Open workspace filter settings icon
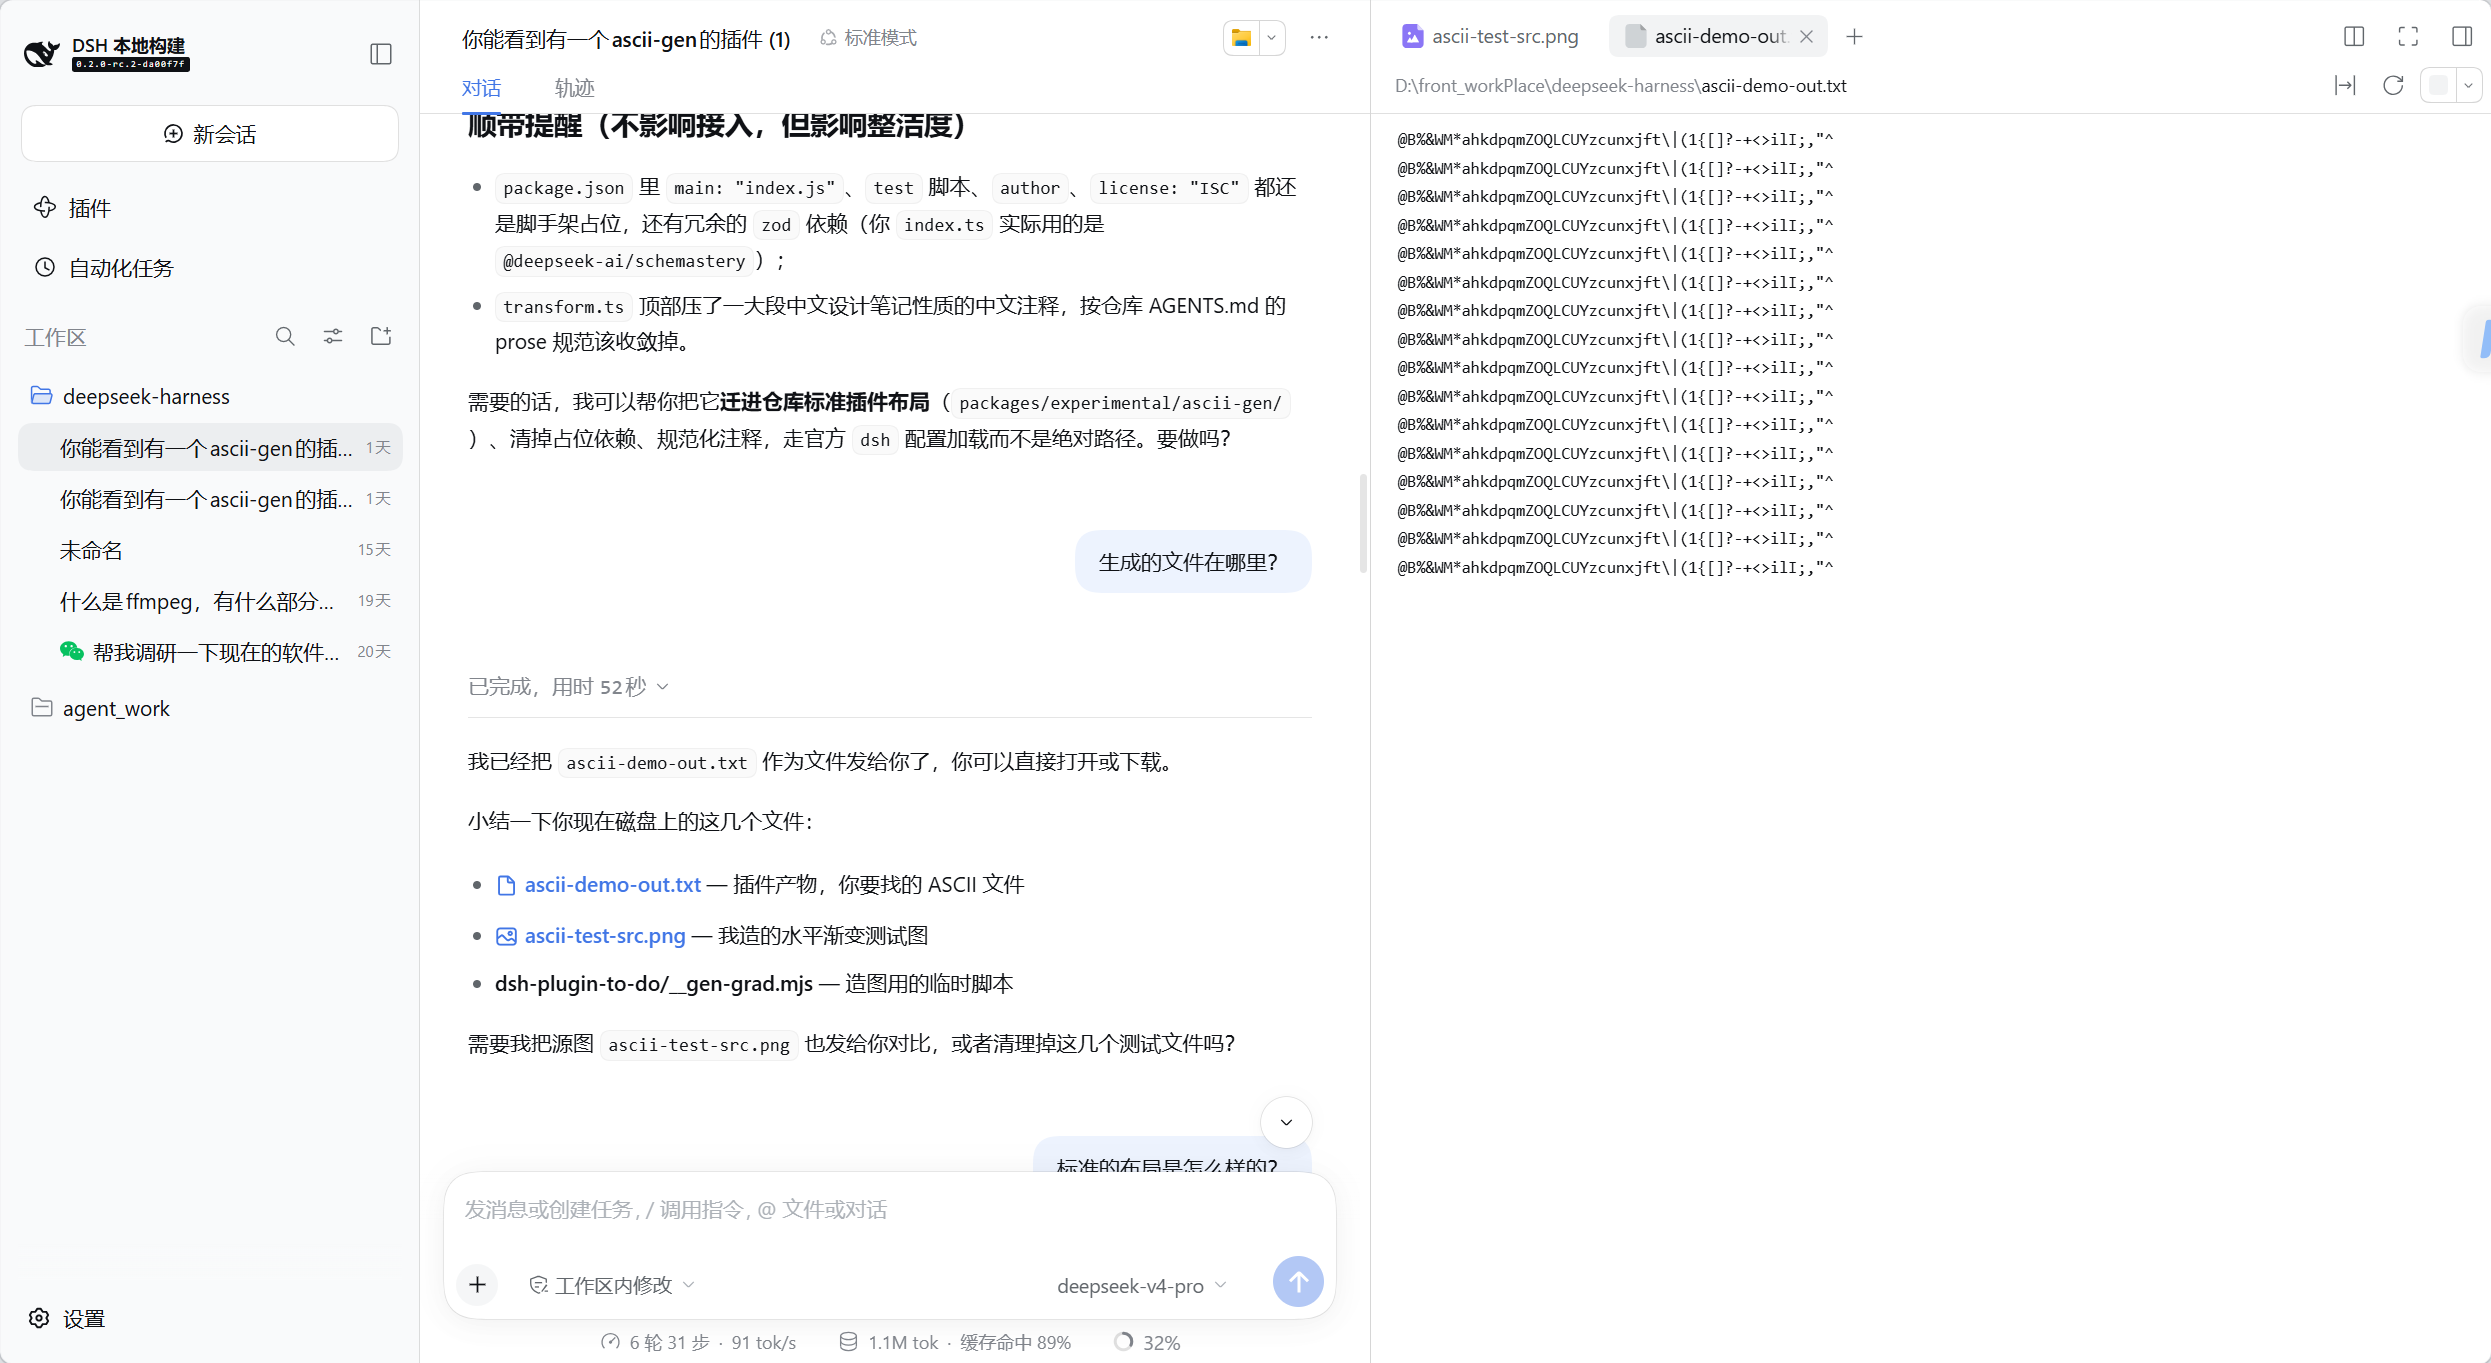The height and width of the screenshot is (1363, 2491). click(333, 337)
